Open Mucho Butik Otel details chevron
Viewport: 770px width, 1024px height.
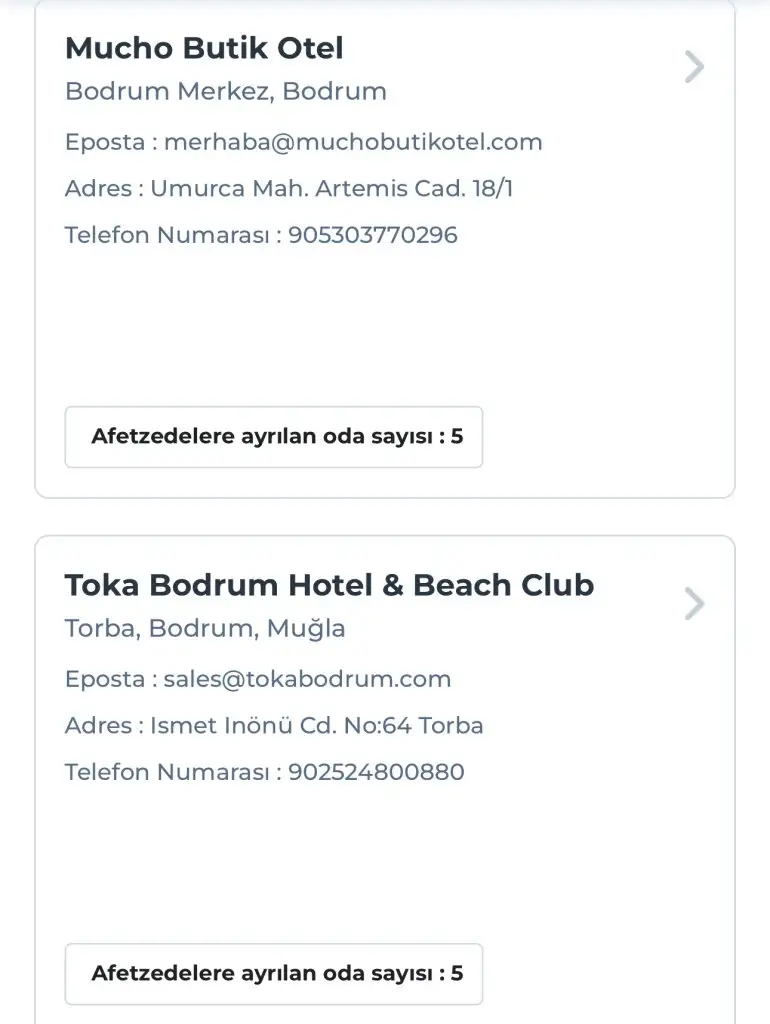(694, 67)
